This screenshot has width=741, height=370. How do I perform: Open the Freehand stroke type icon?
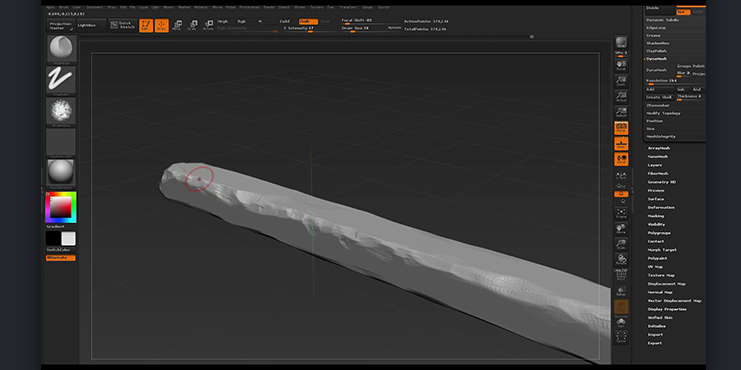pyautogui.click(x=61, y=79)
